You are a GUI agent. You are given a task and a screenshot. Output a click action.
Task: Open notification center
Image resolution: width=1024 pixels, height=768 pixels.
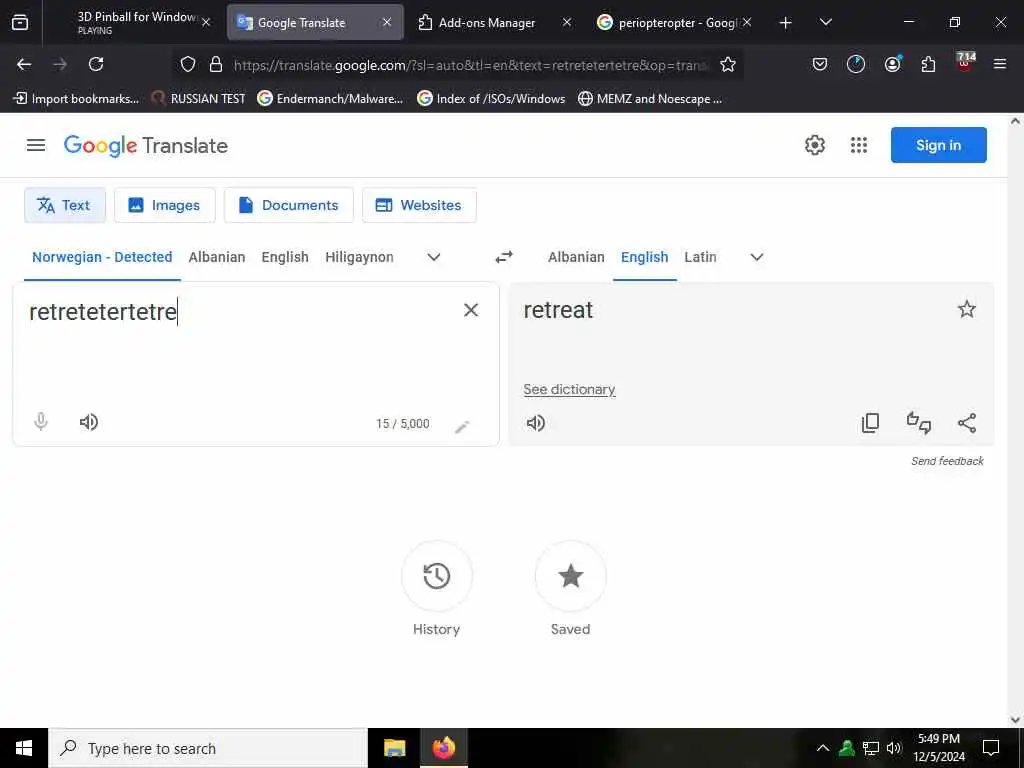click(x=991, y=748)
